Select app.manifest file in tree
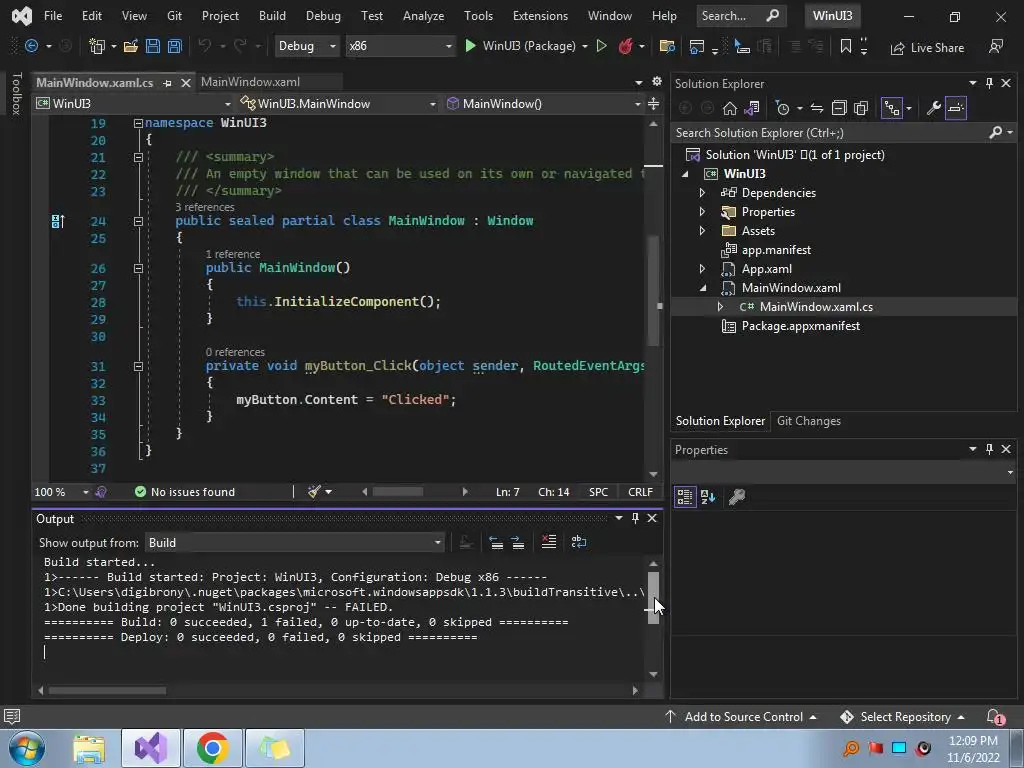Image resolution: width=1024 pixels, height=768 pixels. [776, 250]
